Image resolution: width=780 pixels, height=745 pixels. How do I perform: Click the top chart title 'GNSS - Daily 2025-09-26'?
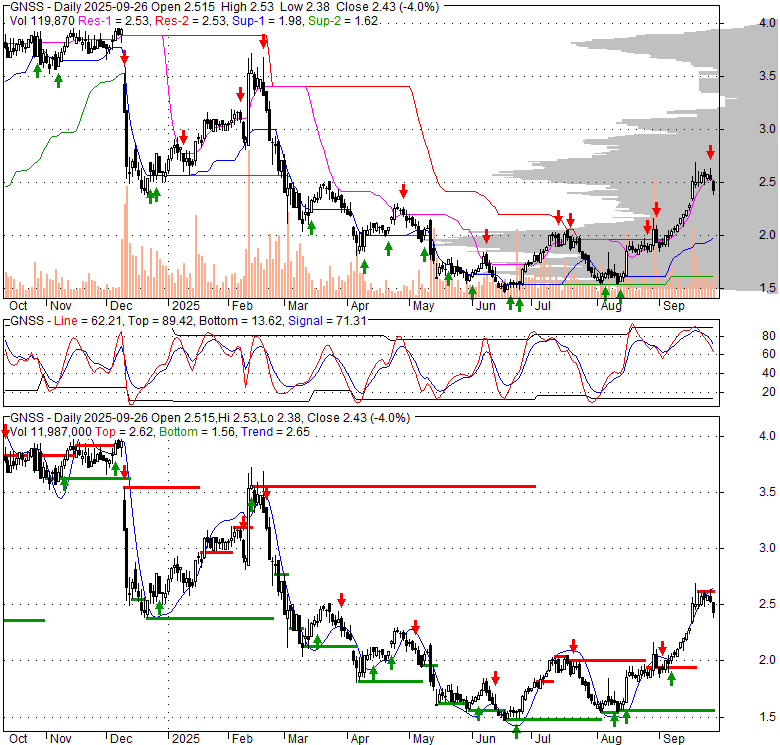[x=79, y=7]
